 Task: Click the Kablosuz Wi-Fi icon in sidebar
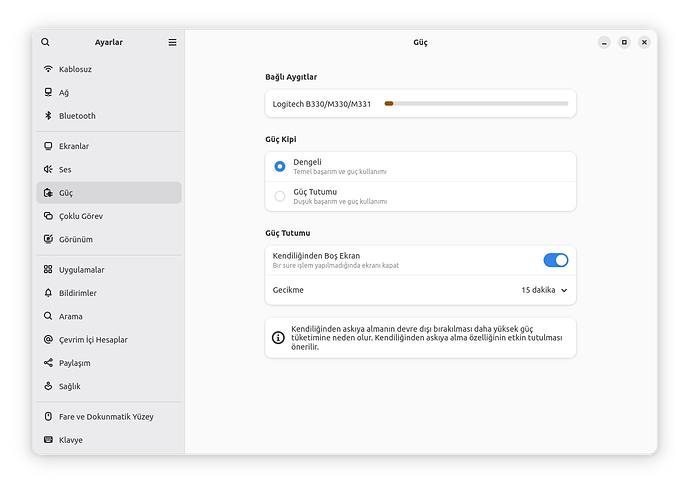48,69
